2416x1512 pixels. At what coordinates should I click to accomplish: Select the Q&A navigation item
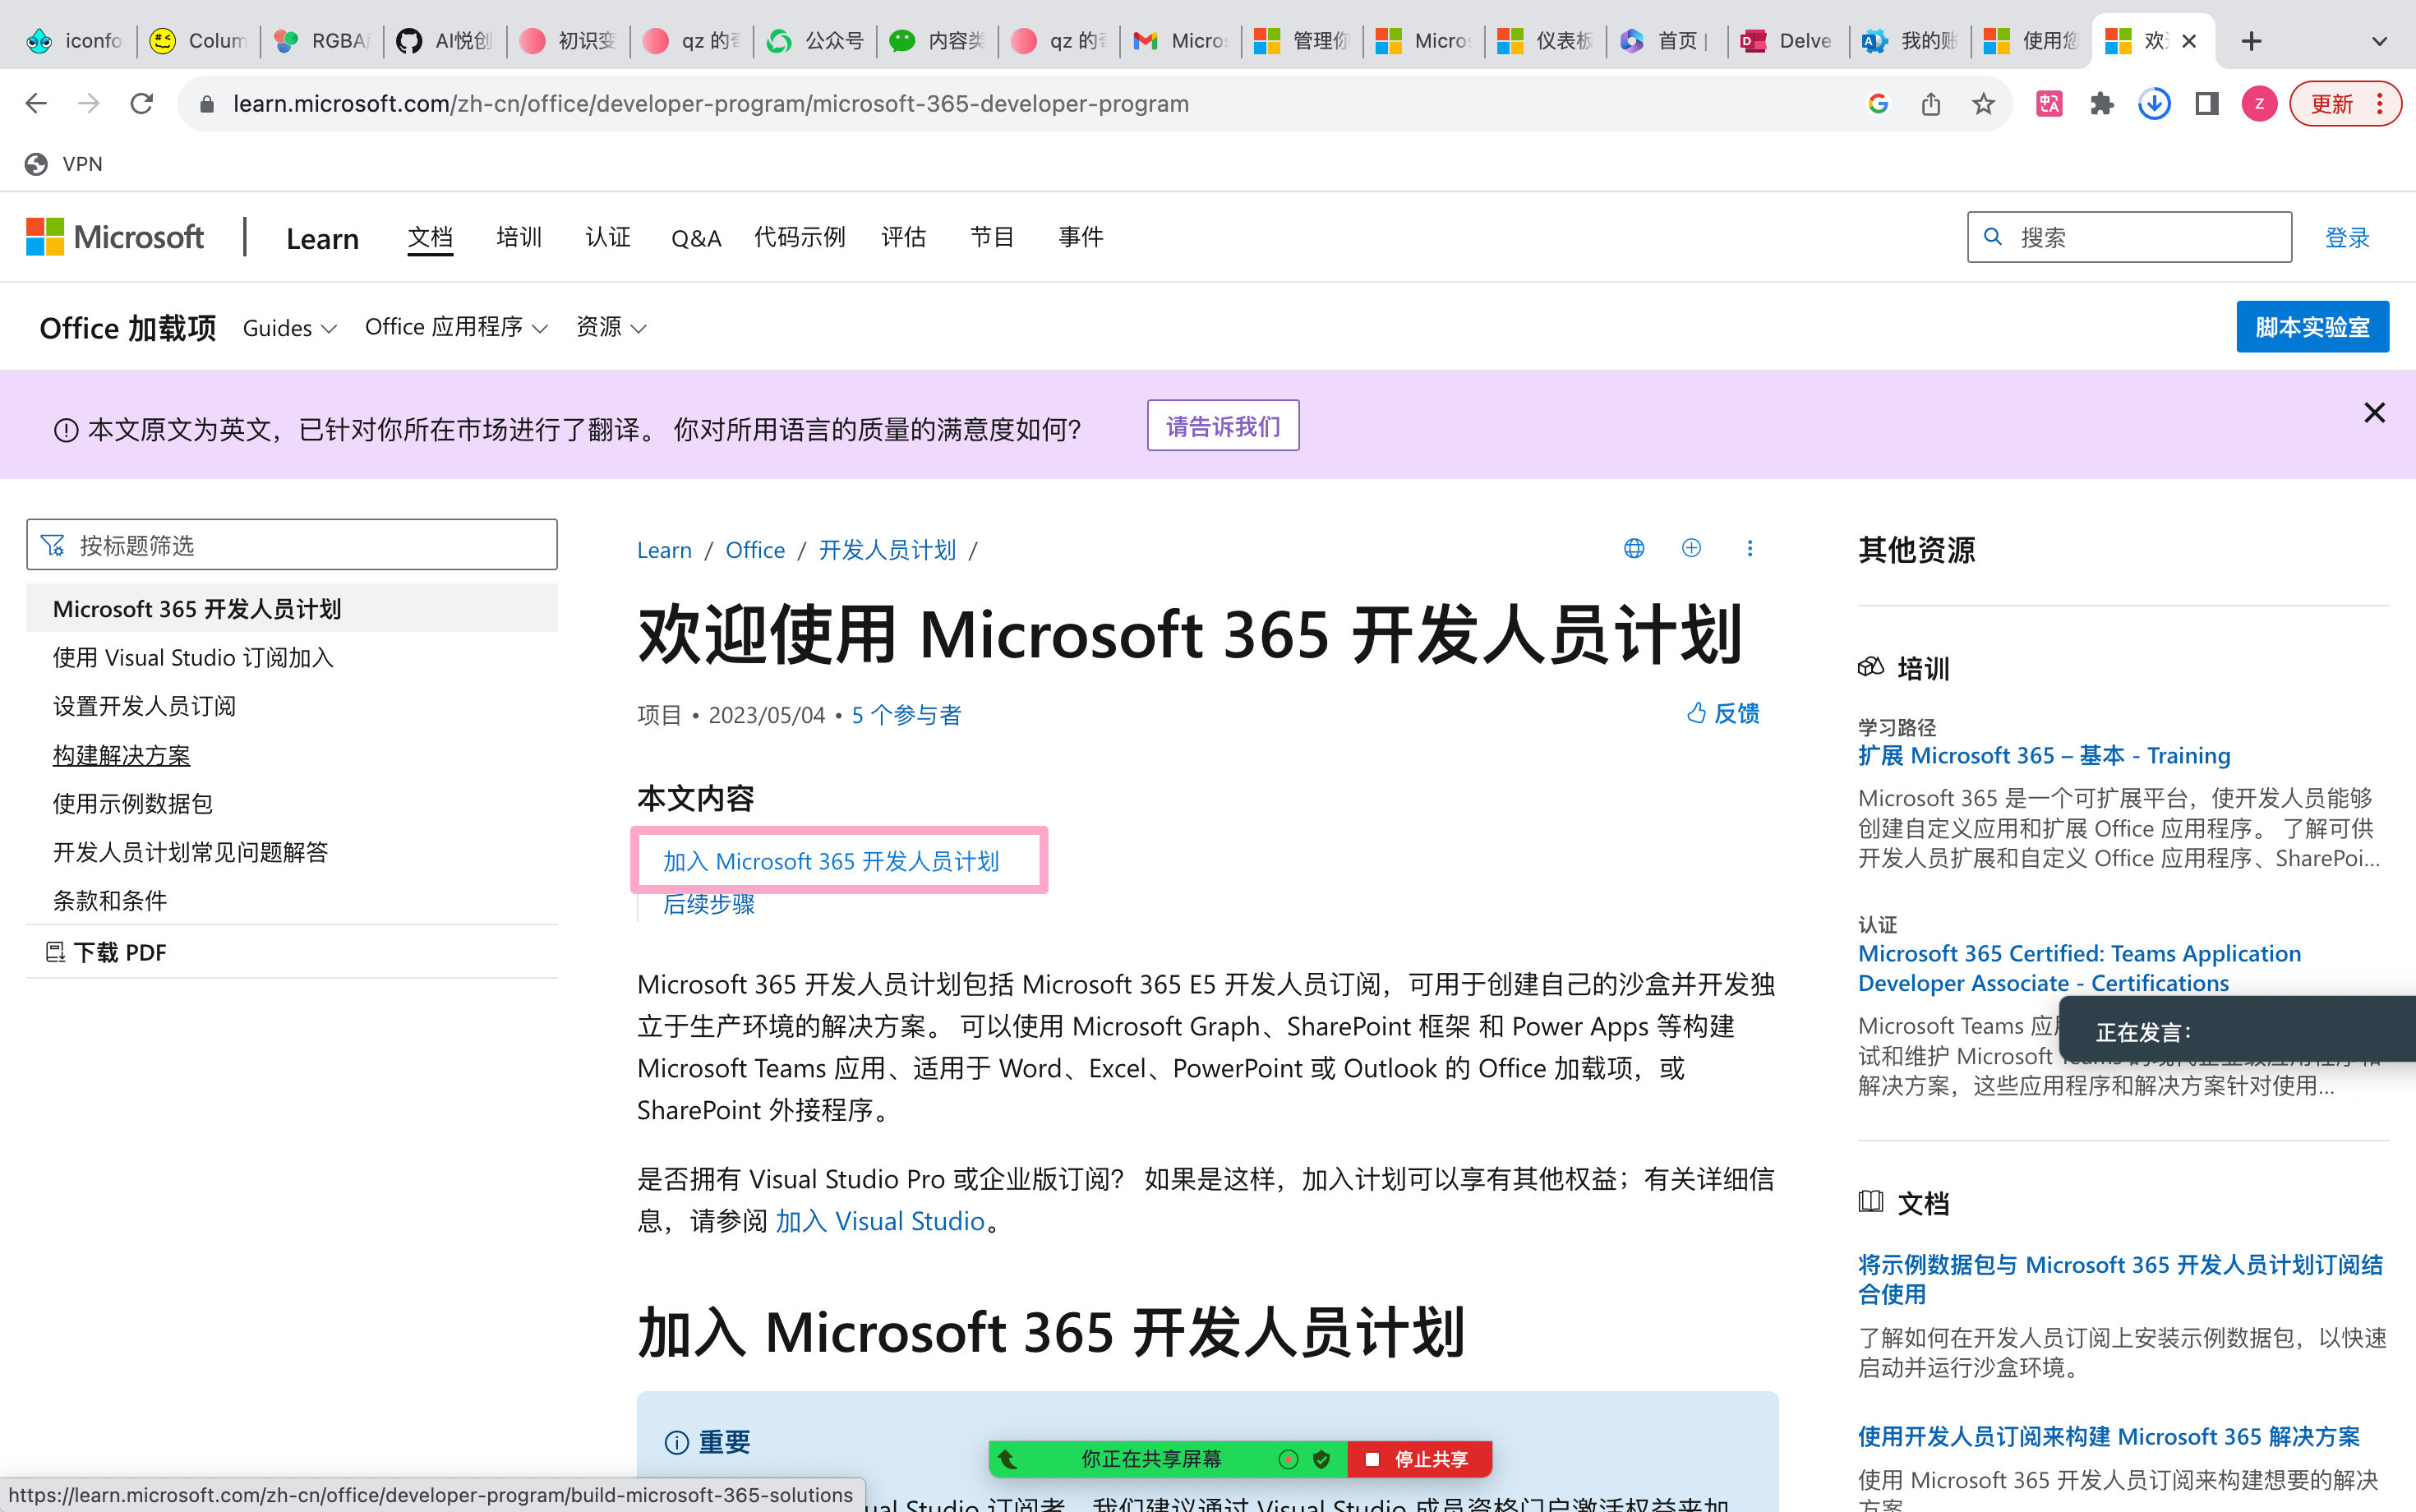(696, 238)
